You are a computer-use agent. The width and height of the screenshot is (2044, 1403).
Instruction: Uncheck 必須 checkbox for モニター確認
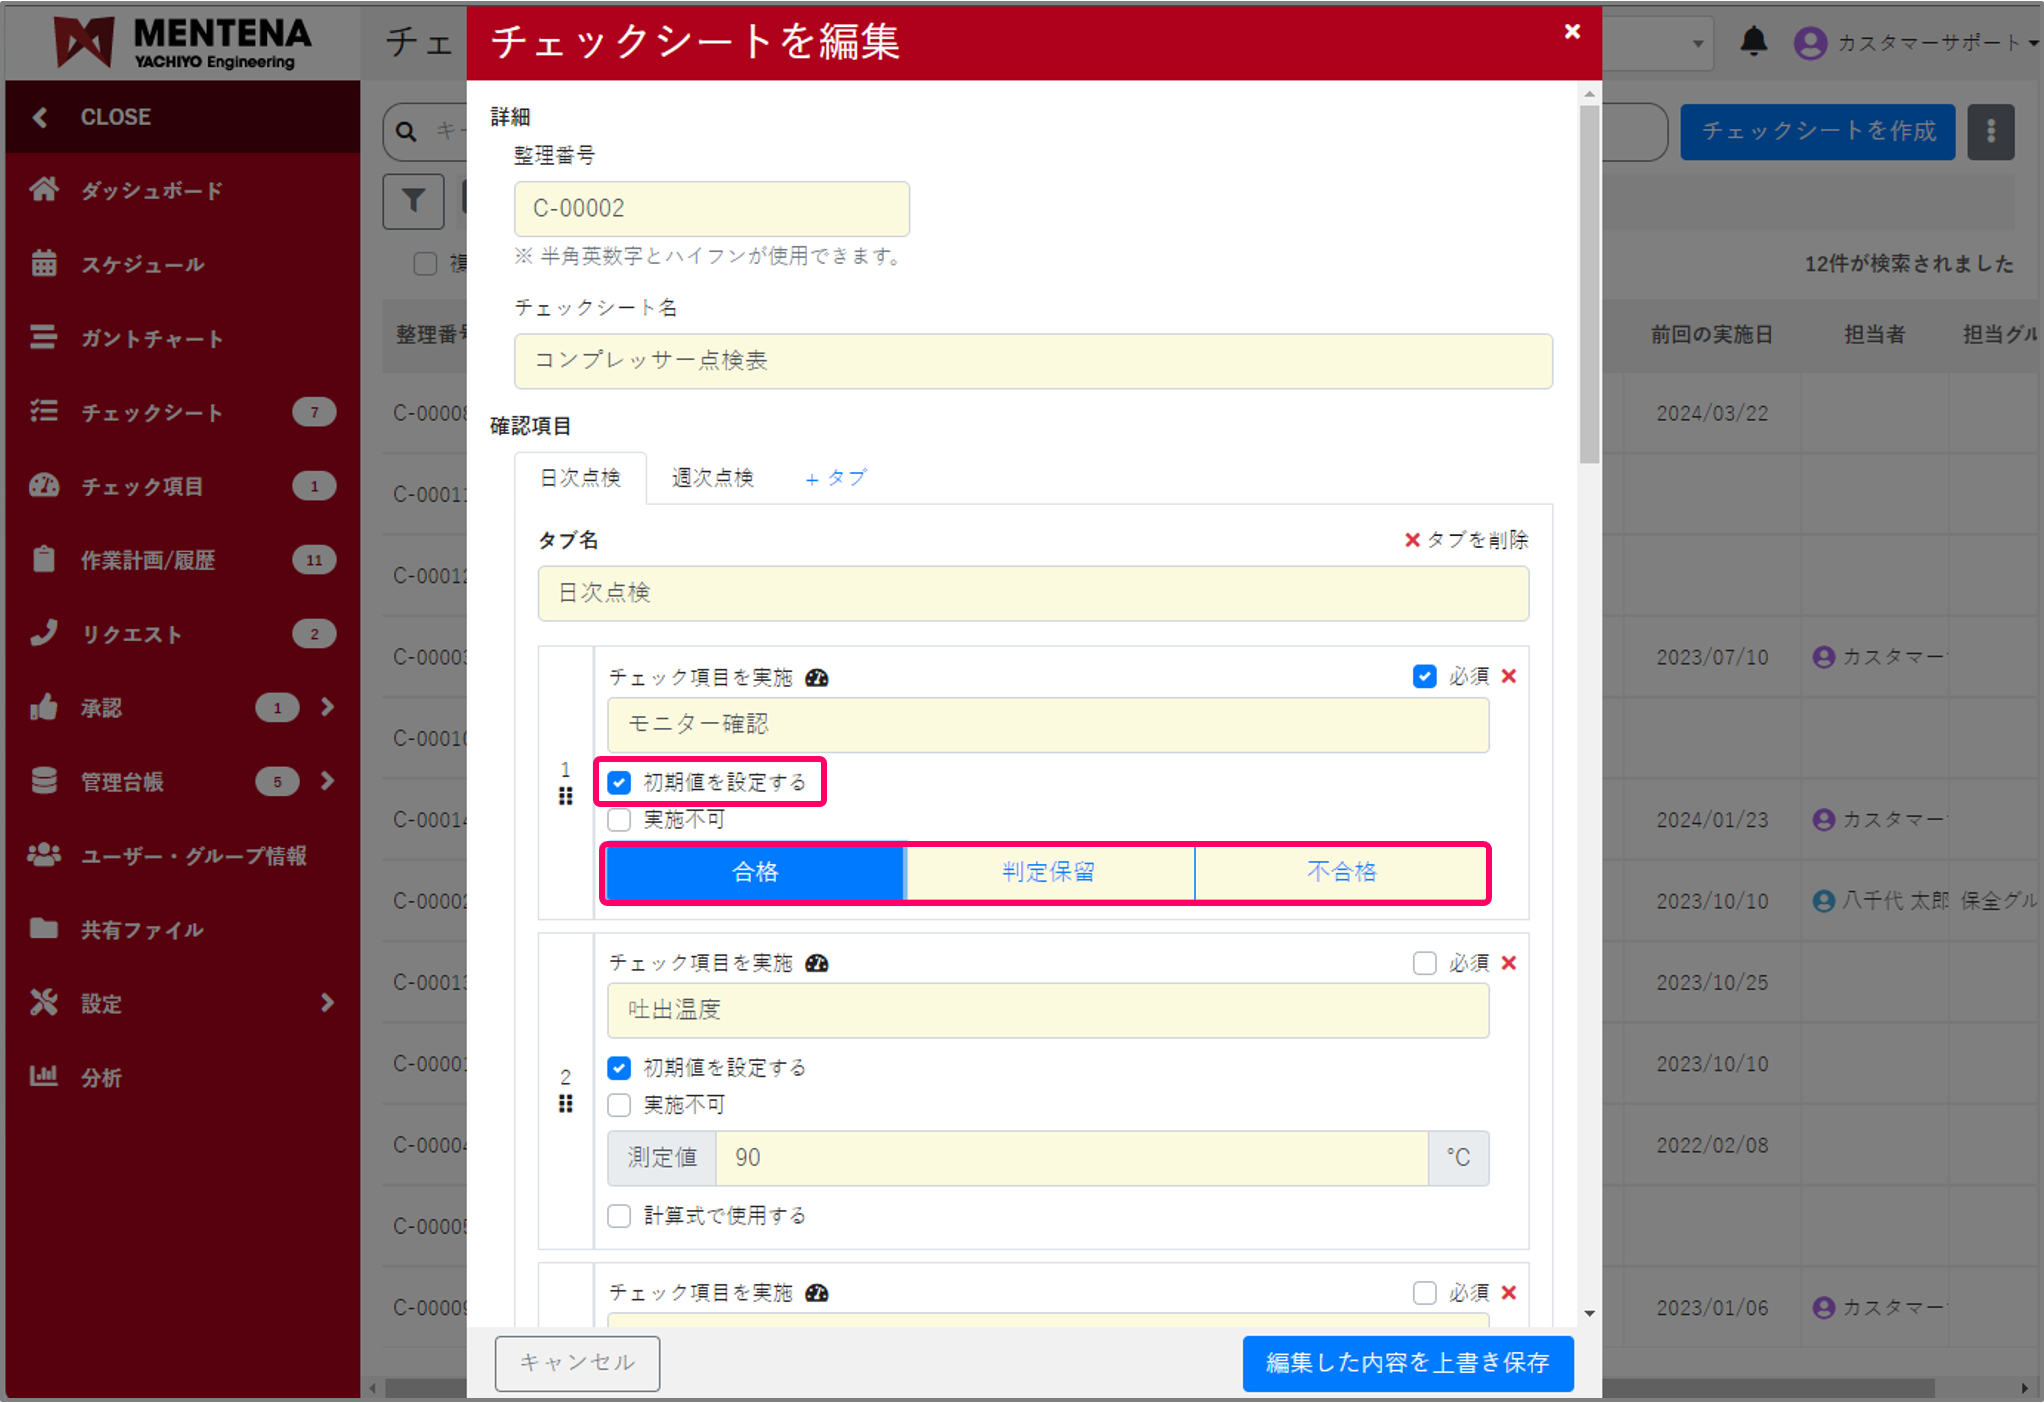1424,677
